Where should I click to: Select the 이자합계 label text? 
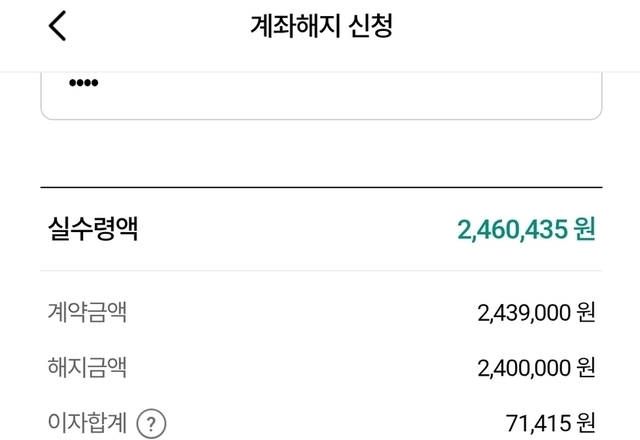point(87,422)
